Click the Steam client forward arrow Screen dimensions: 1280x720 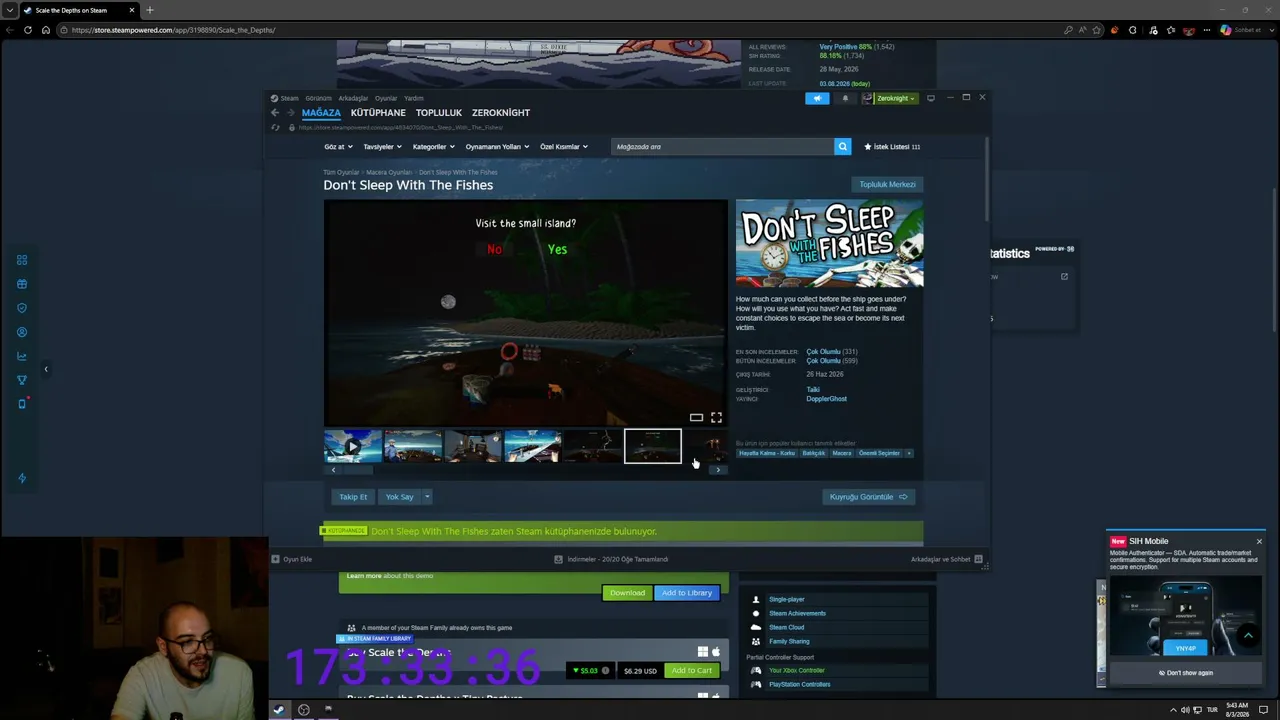[291, 113]
